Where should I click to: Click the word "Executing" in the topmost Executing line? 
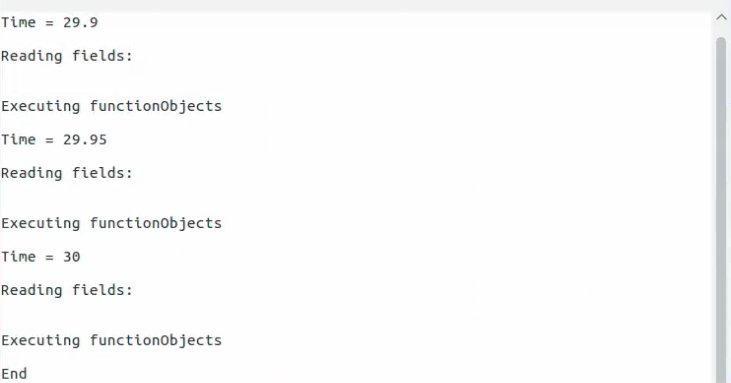tap(41, 106)
